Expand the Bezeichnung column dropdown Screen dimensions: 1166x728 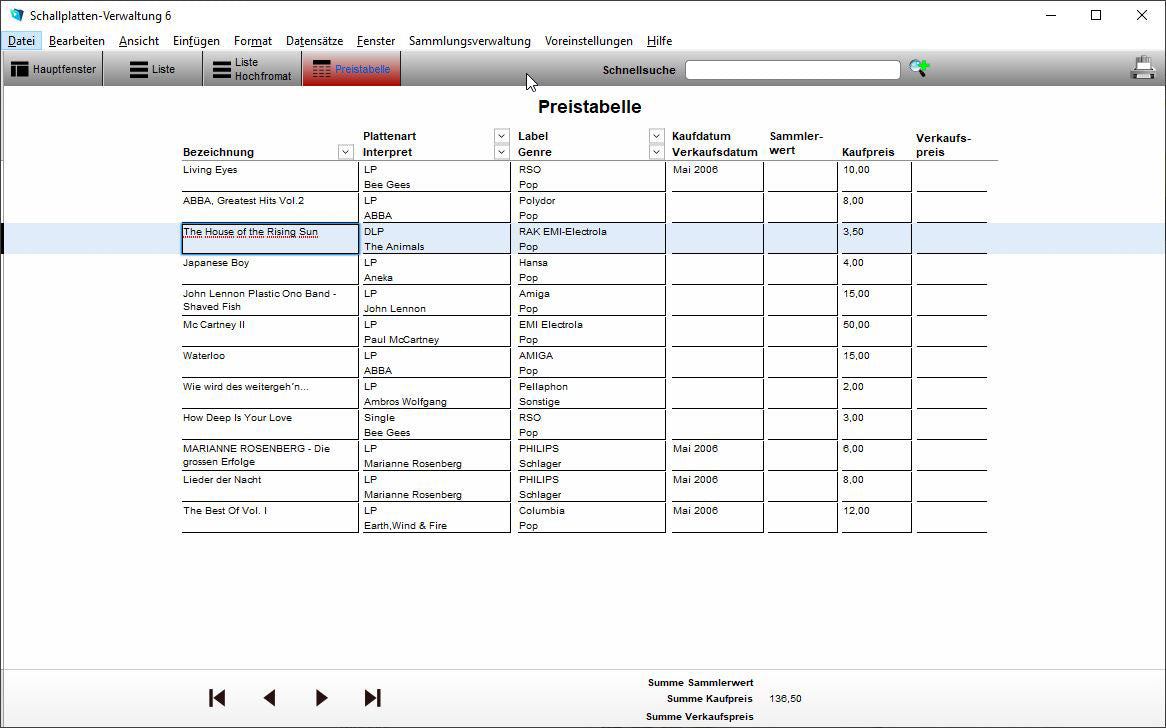tap(346, 152)
